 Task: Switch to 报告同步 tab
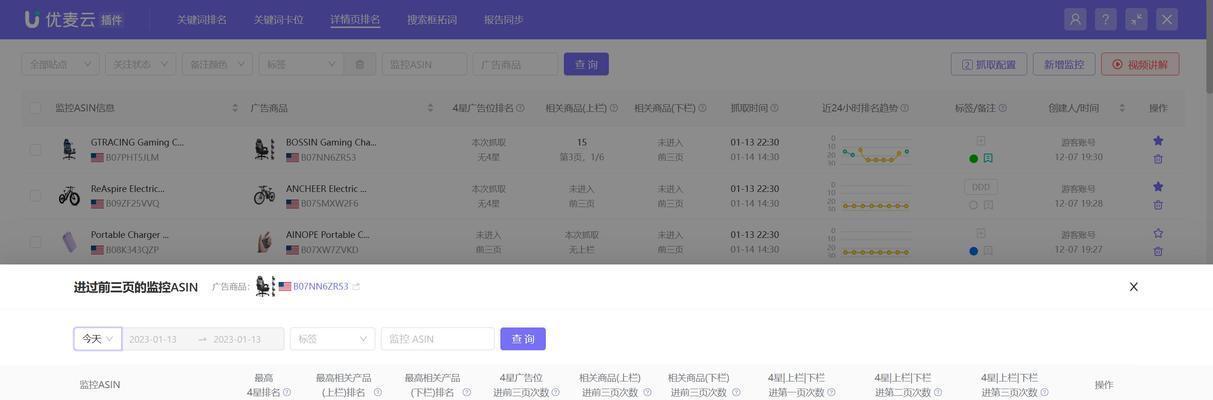point(504,20)
